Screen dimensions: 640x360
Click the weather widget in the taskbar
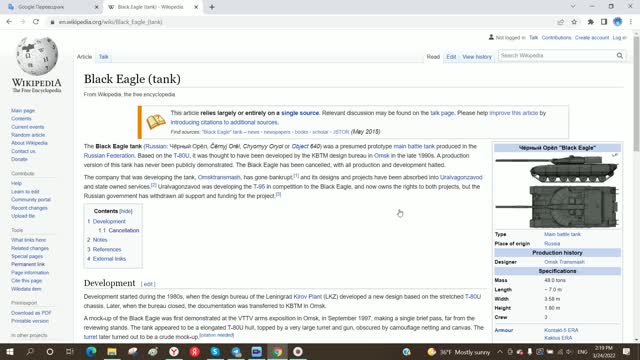[x=459, y=352]
